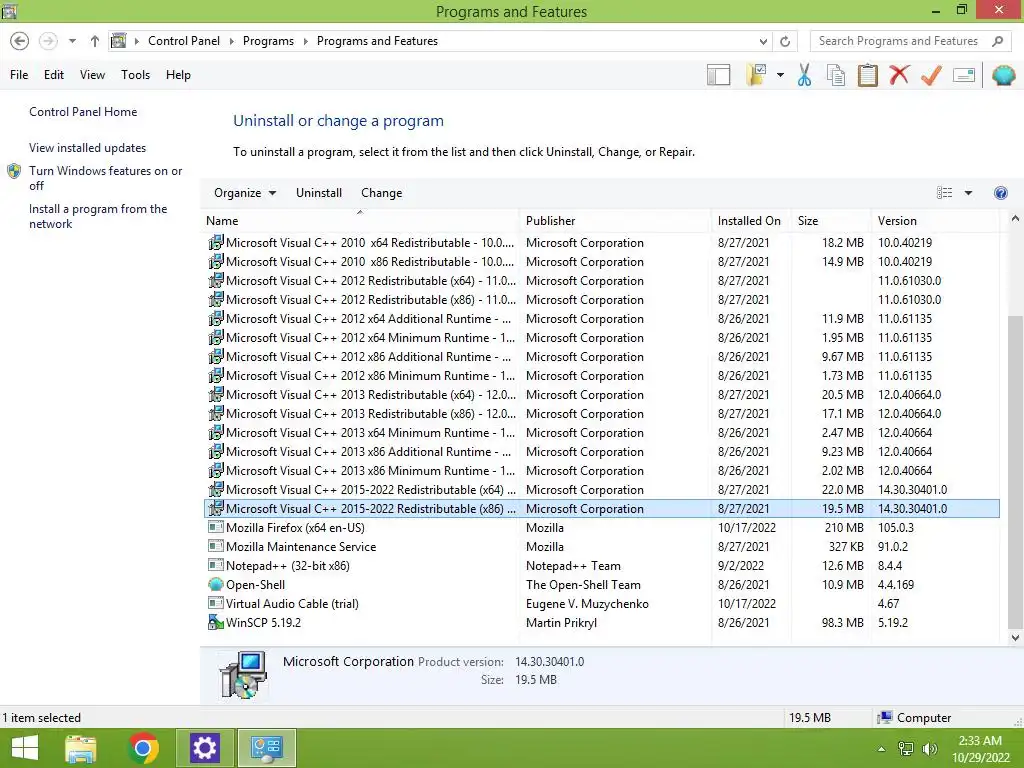Click the Up one level arrow

[x=95, y=41]
